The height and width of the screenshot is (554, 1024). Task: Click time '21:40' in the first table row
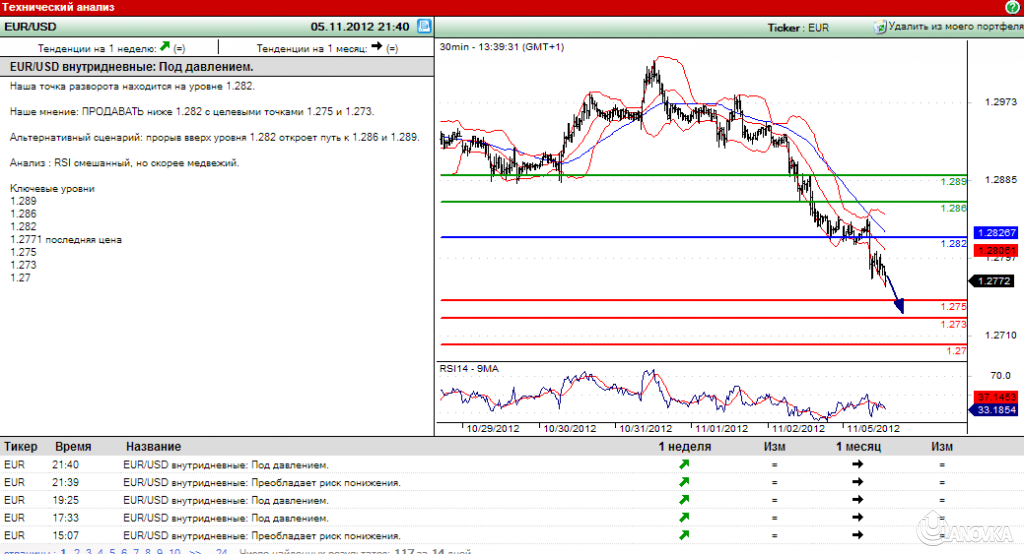(65, 465)
